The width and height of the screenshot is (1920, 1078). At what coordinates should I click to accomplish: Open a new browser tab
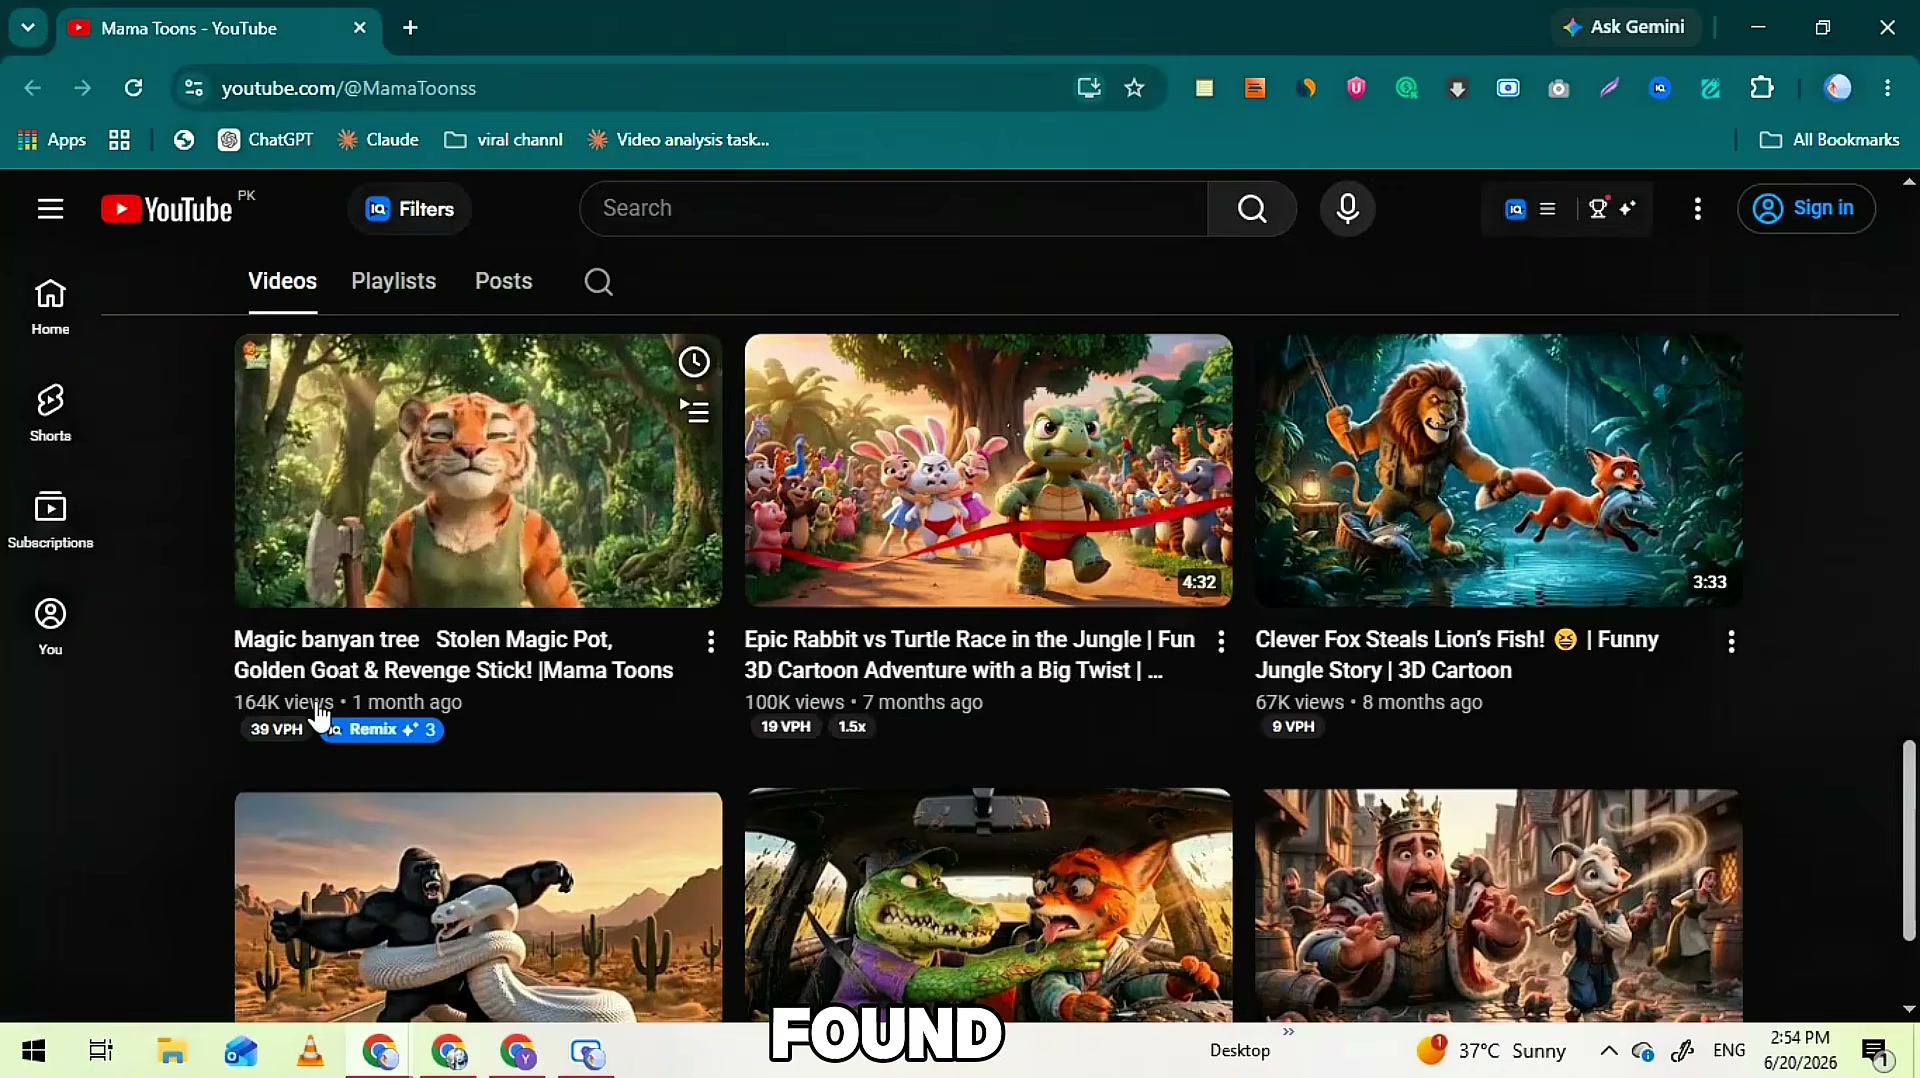point(410,28)
